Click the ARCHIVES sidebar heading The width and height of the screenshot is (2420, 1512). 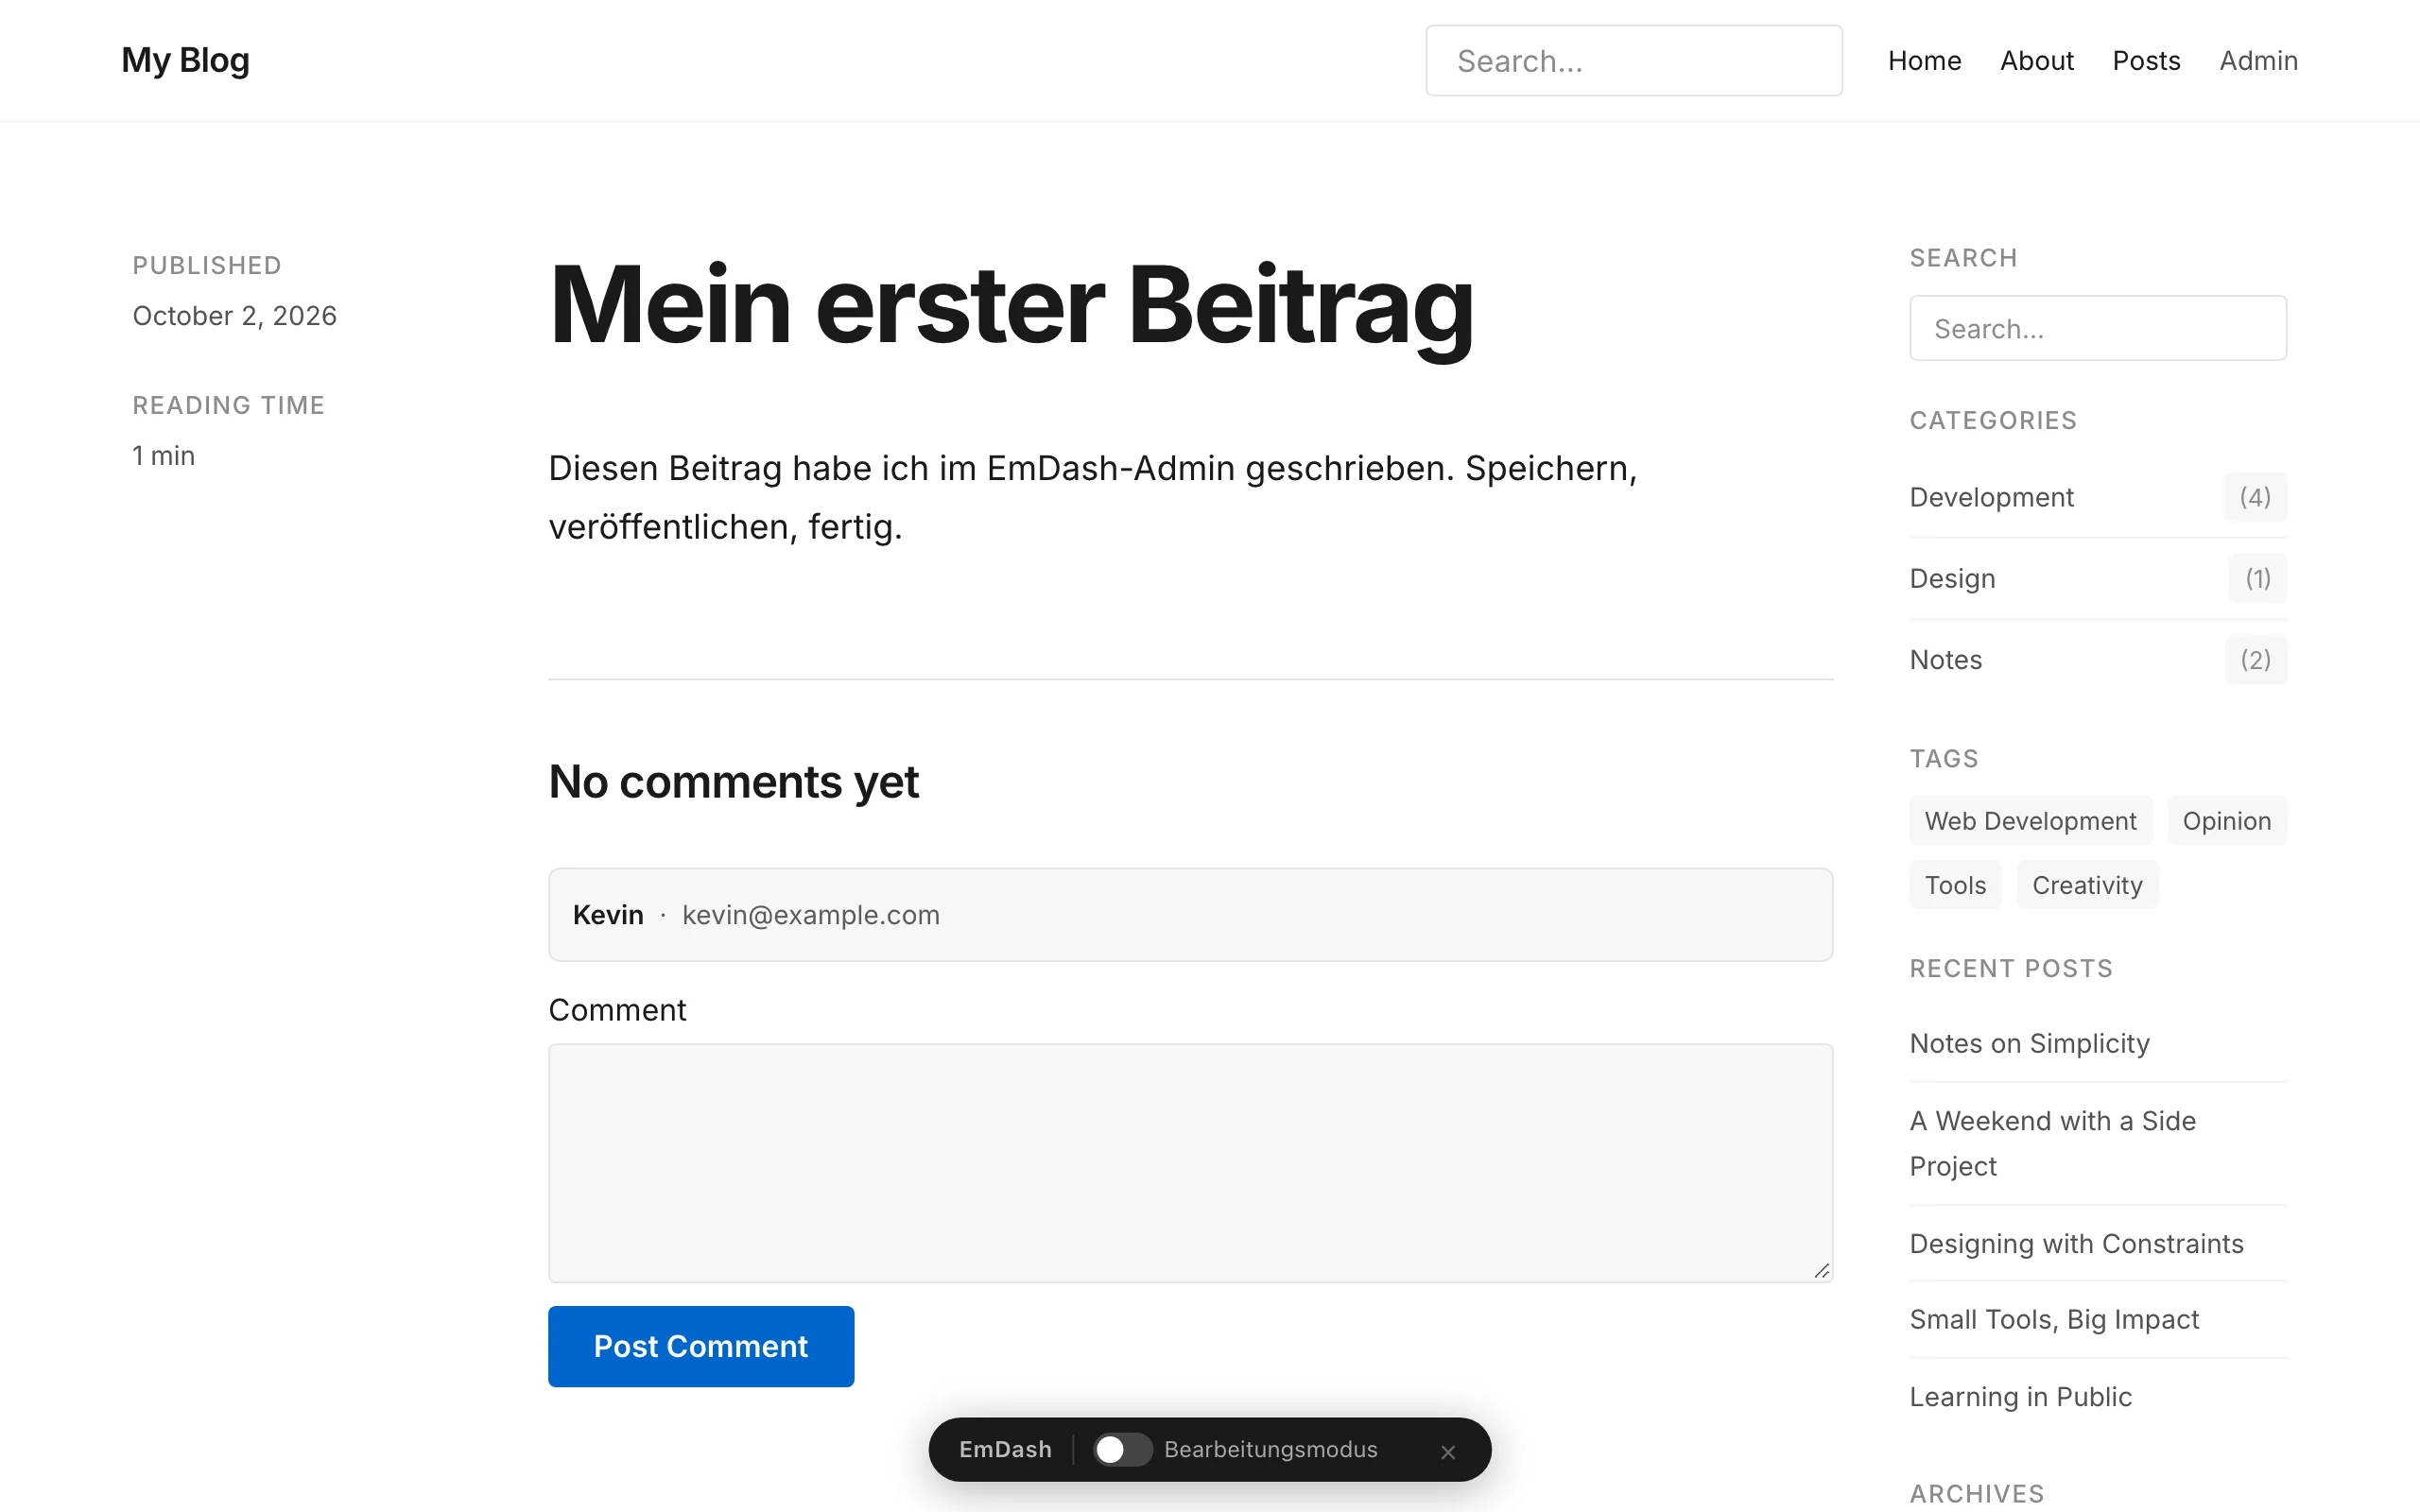click(1976, 1493)
